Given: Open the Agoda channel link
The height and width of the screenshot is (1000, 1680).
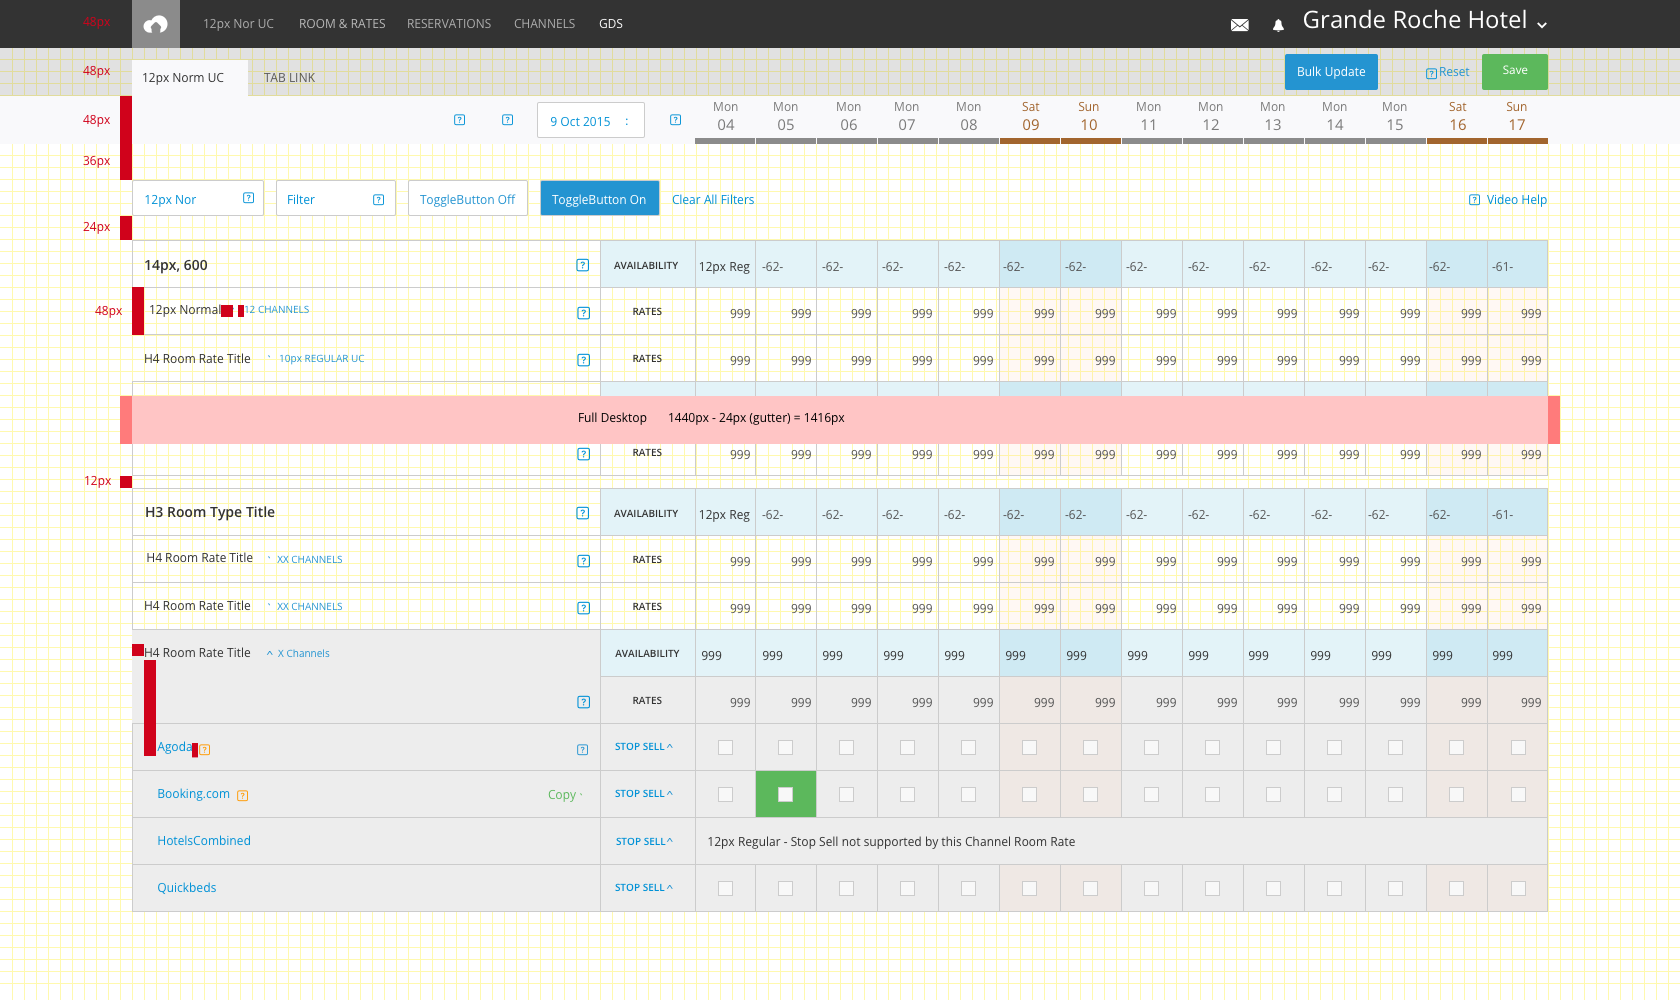Looking at the screenshot, I should tap(174, 747).
